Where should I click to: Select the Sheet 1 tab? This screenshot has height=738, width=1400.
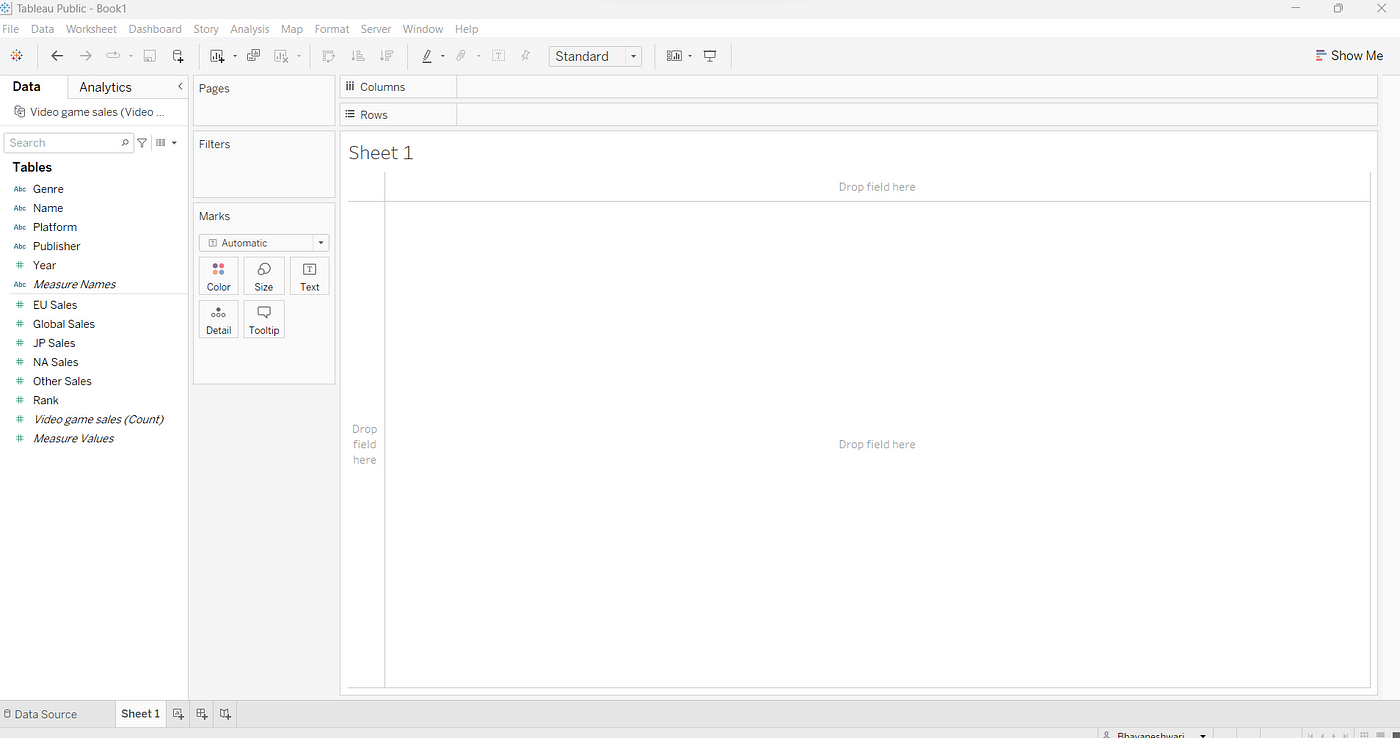pyautogui.click(x=140, y=713)
